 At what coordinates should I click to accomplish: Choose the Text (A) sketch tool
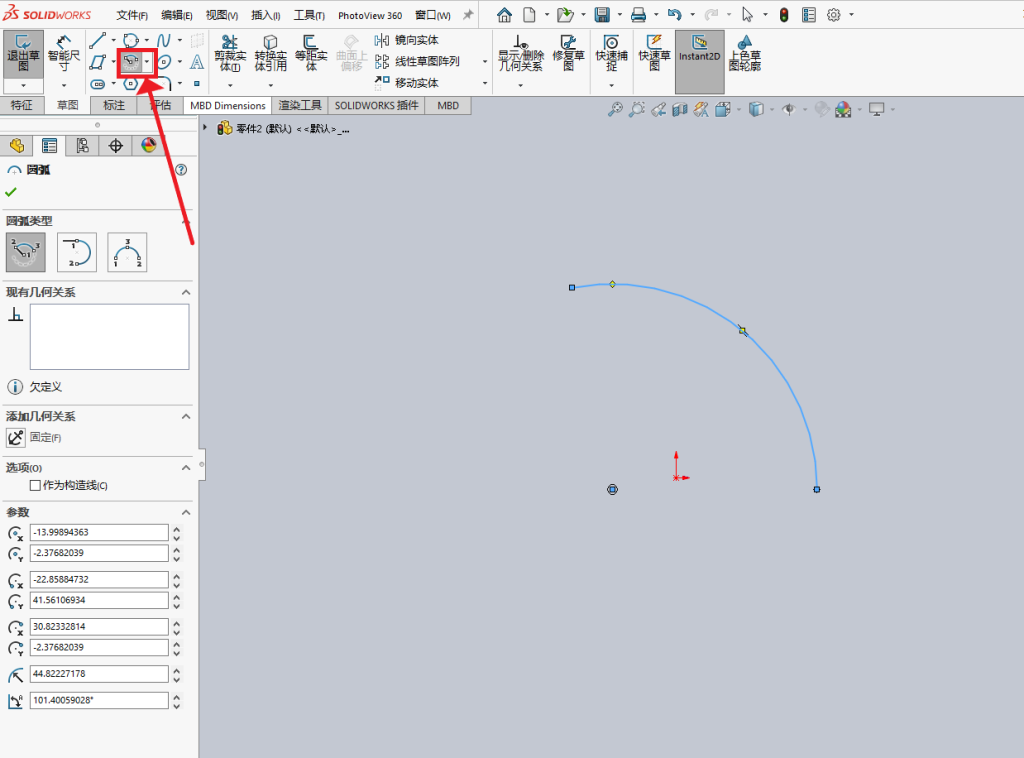coord(197,62)
